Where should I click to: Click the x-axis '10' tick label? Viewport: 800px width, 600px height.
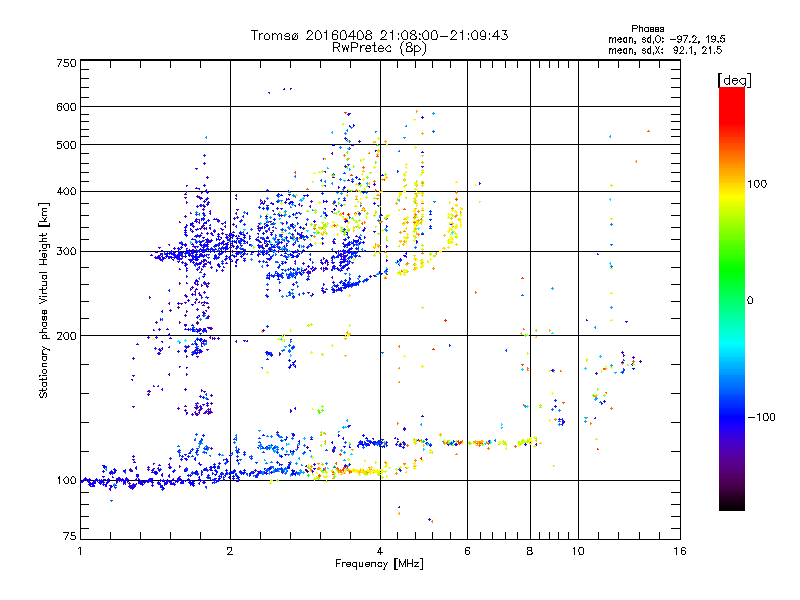coord(578,551)
